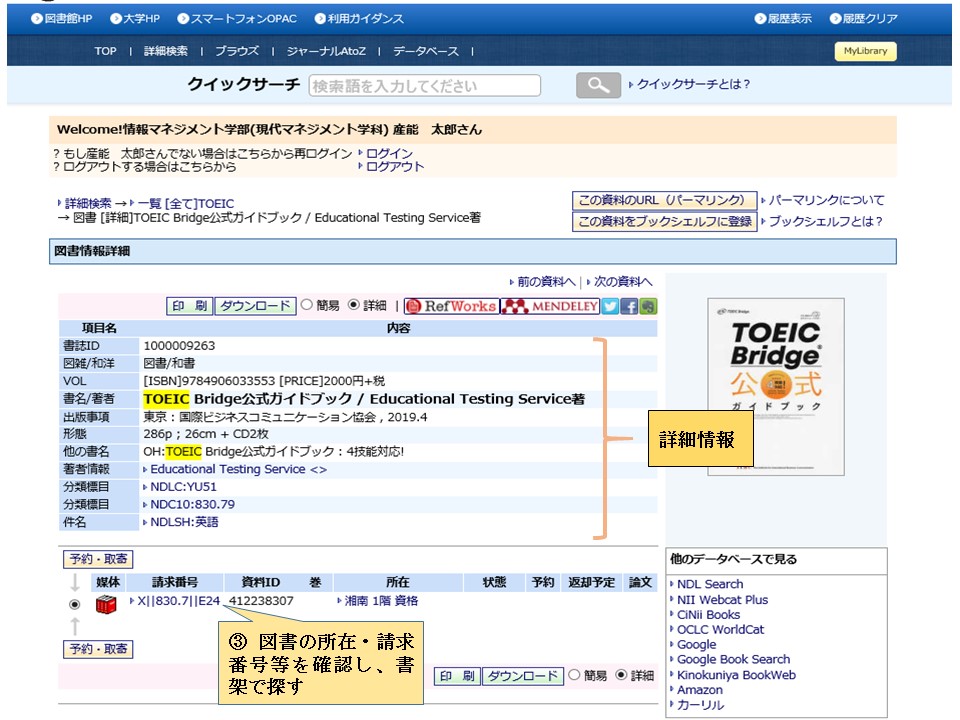Screen dimensions: 960x720
Task: Open call number X||830.7||E24 link
Action: pyautogui.click(x=178, y=601)
